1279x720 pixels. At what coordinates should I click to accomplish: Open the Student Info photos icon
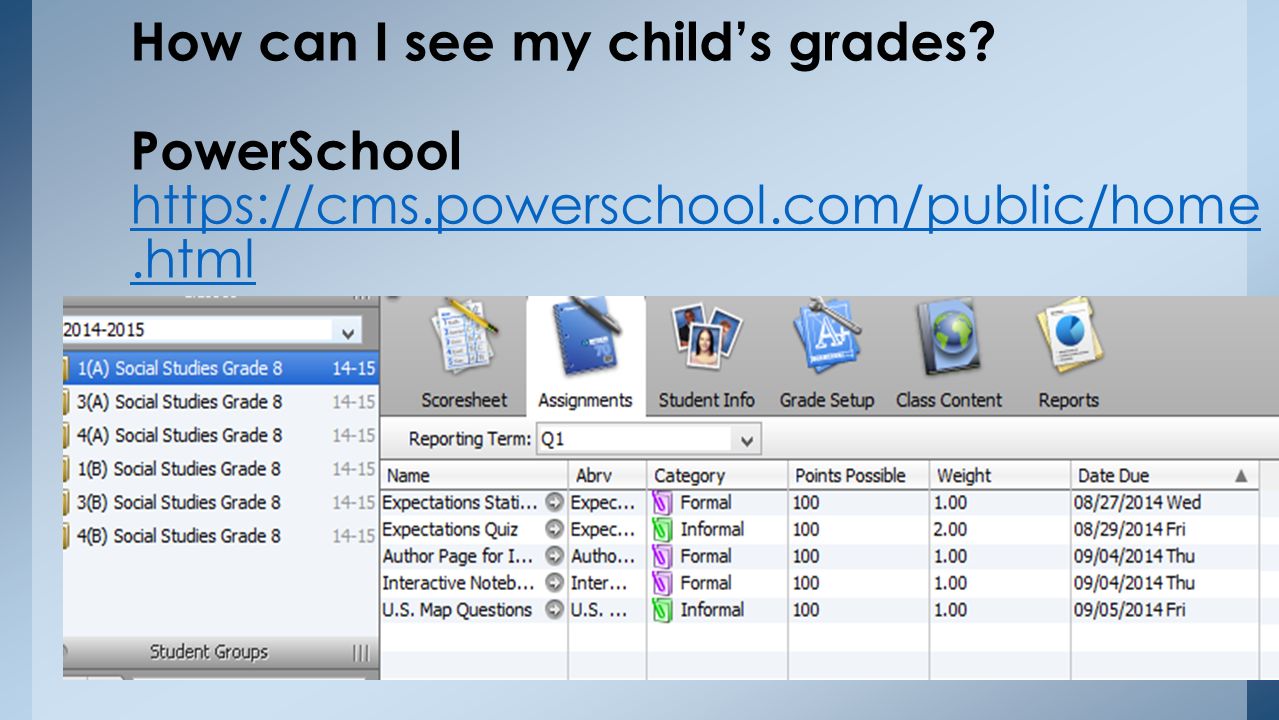point(706,336)
